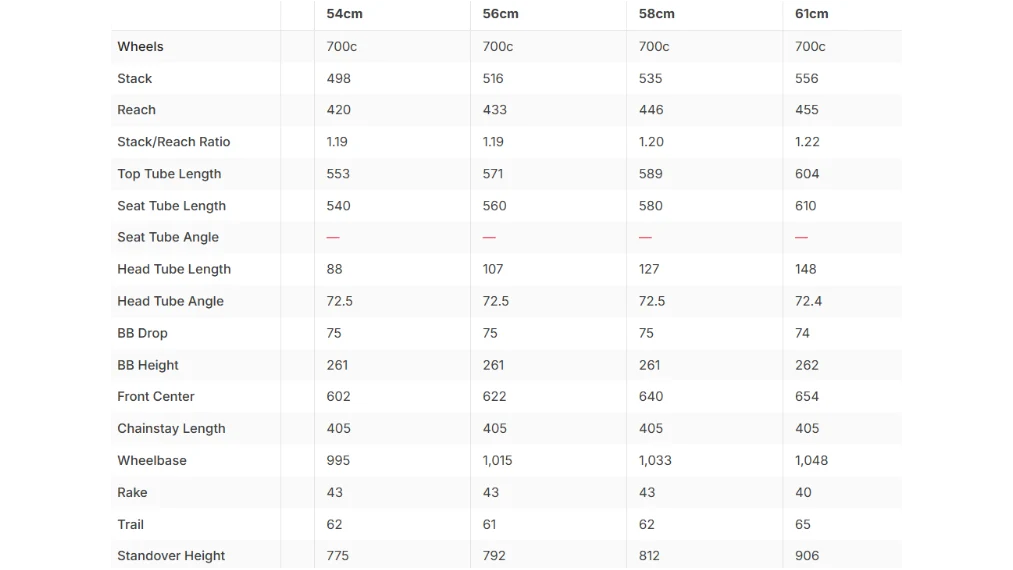Click the Stack/Reach Ratio row label
The image size is (1013, 570).
(x=174, y=142)
